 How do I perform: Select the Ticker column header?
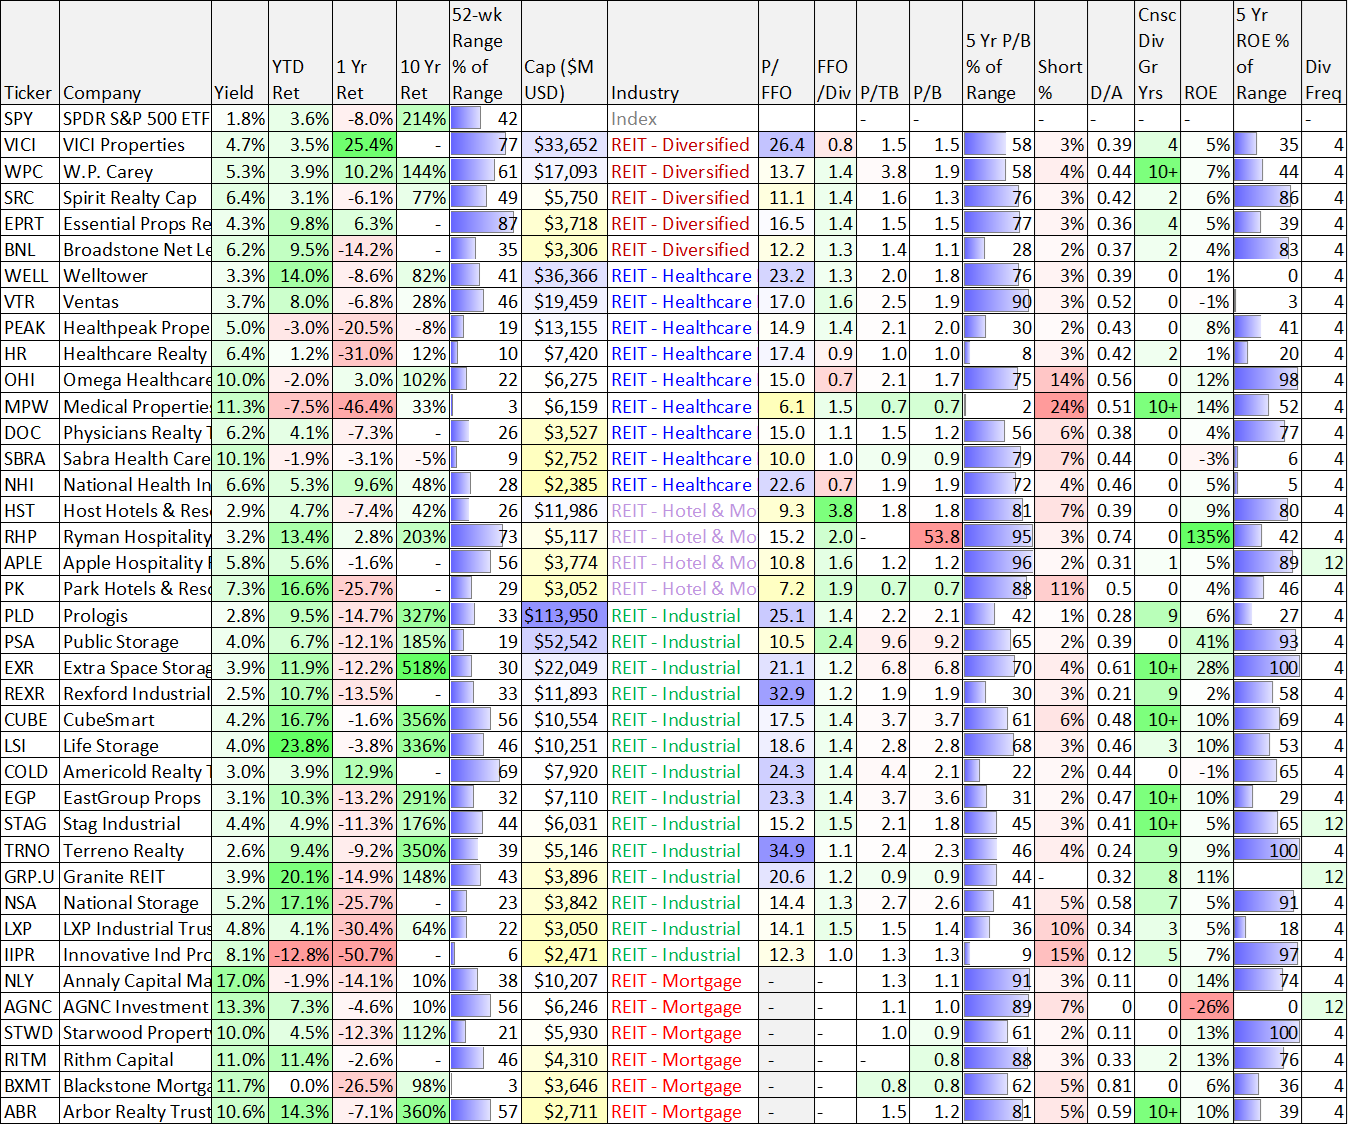coord(30,53)
